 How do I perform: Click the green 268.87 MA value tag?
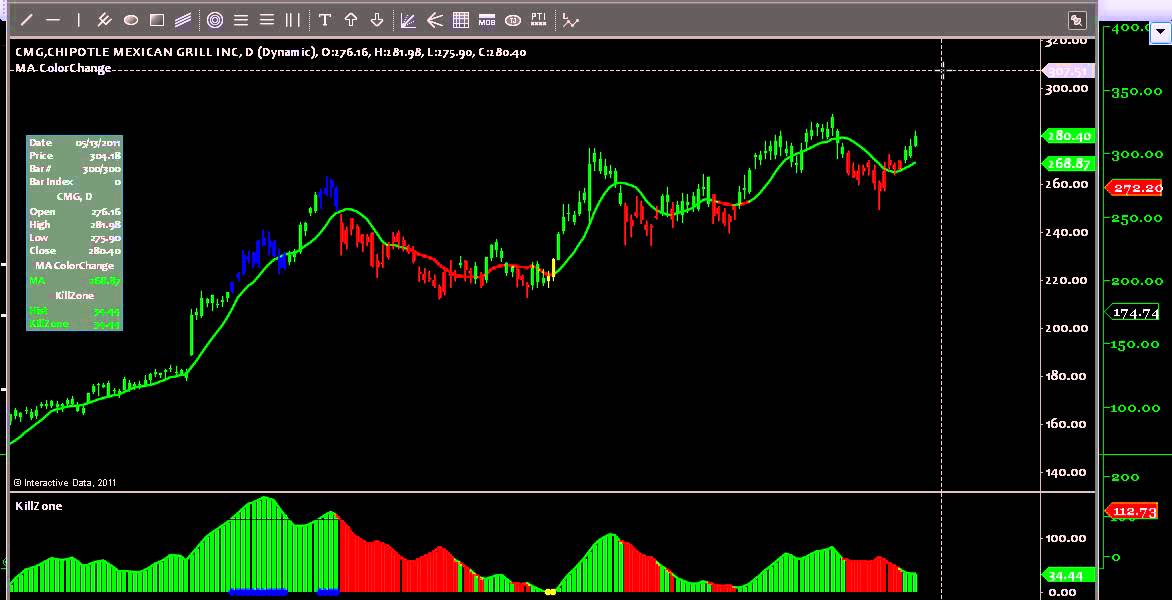(x=1068, y=163)
